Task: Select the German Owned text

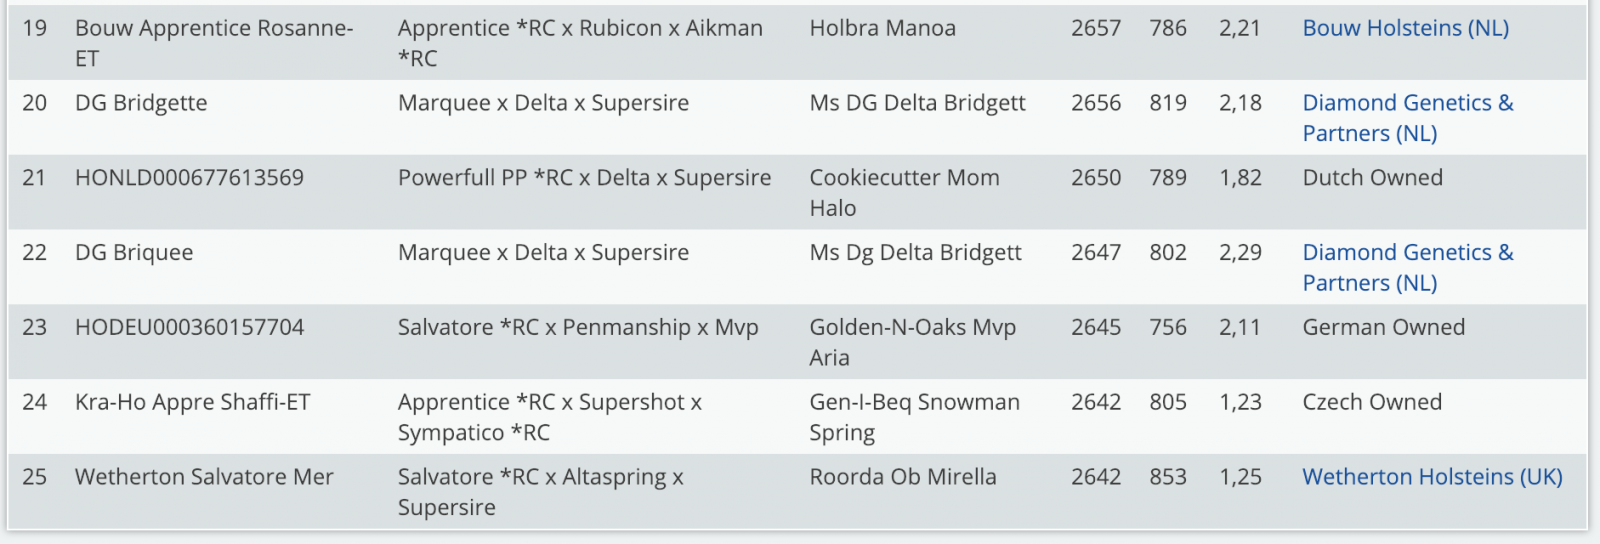Action: click(1383, 328)
